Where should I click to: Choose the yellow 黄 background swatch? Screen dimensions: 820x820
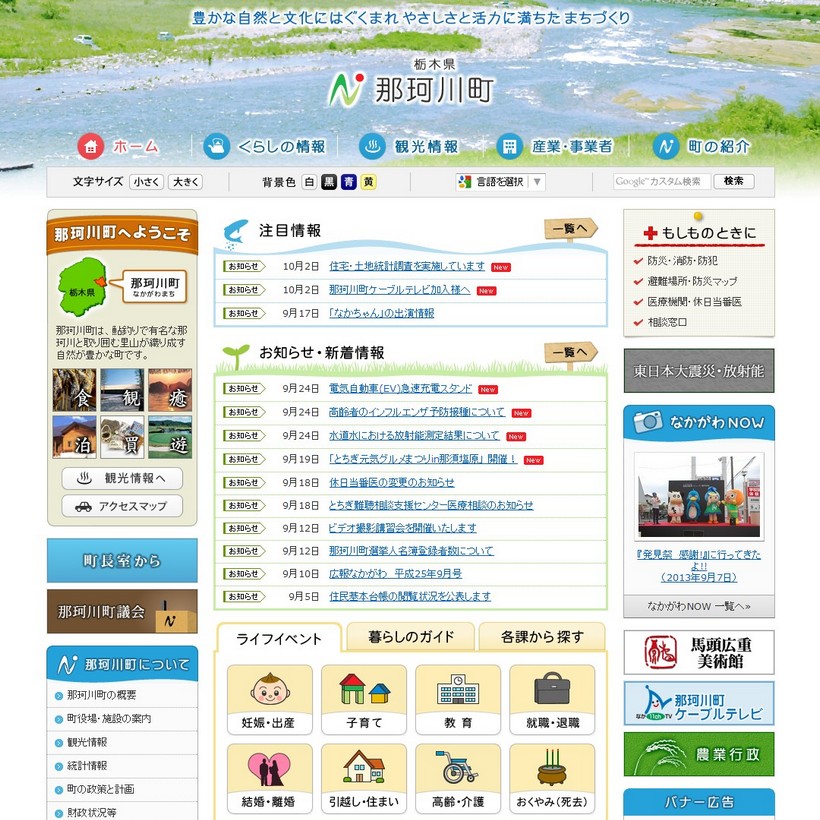point(369,182)
